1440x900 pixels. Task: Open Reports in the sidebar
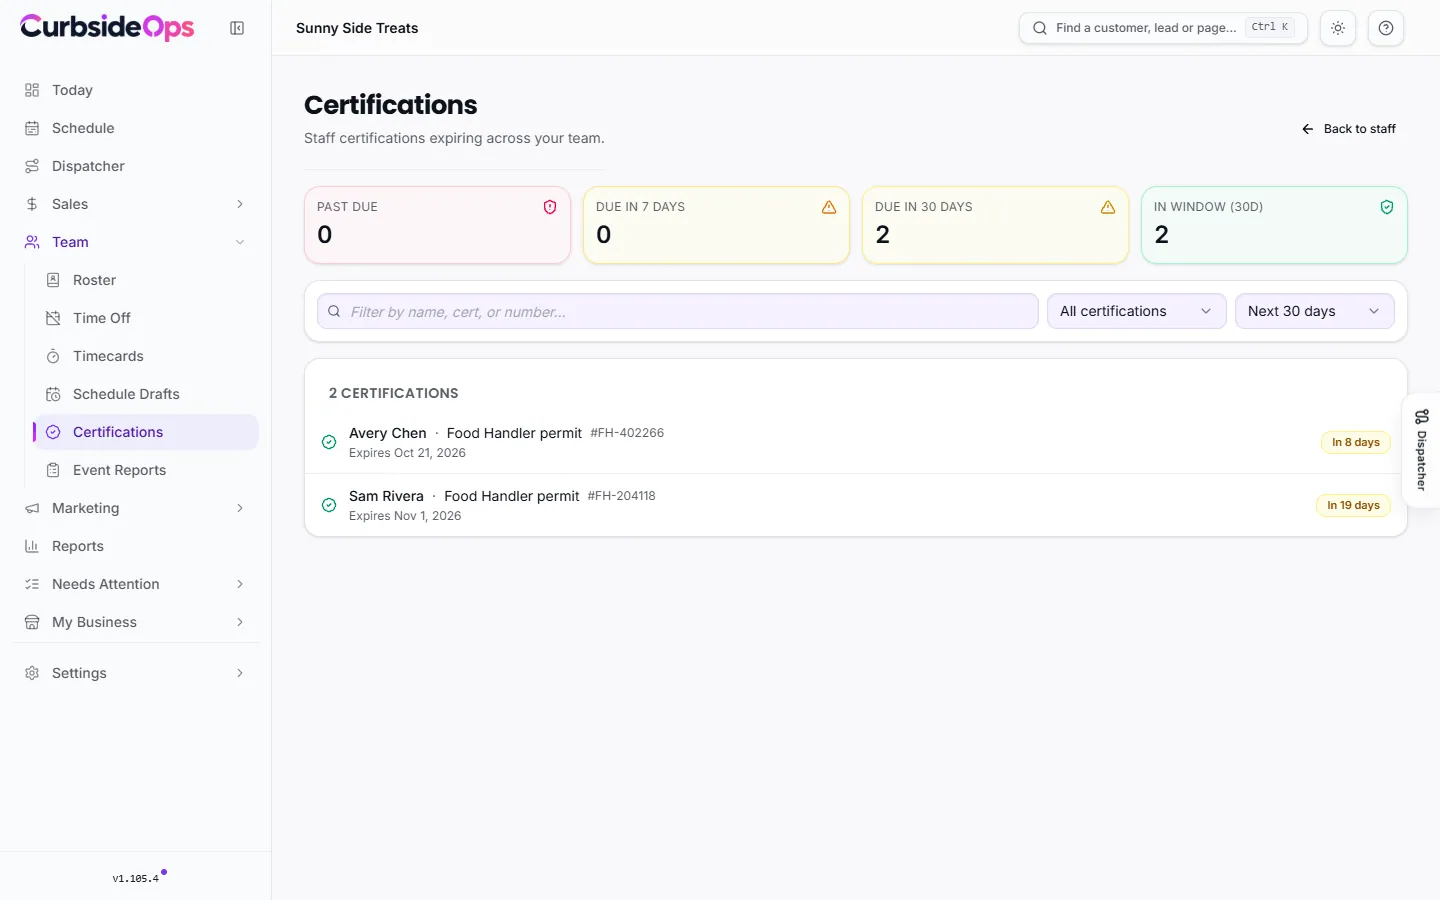pos(135,546)
